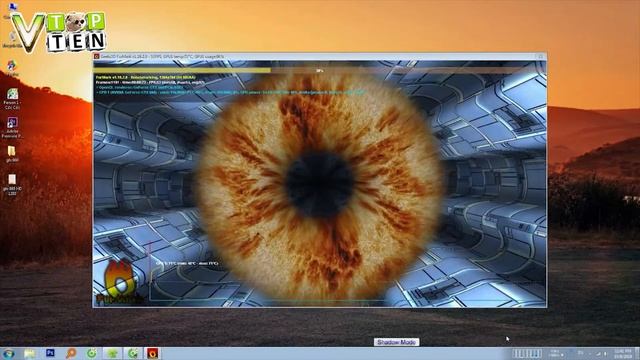Select the document file desktop icon
This screenshot has width=640, height=360.
click(12, 184)
